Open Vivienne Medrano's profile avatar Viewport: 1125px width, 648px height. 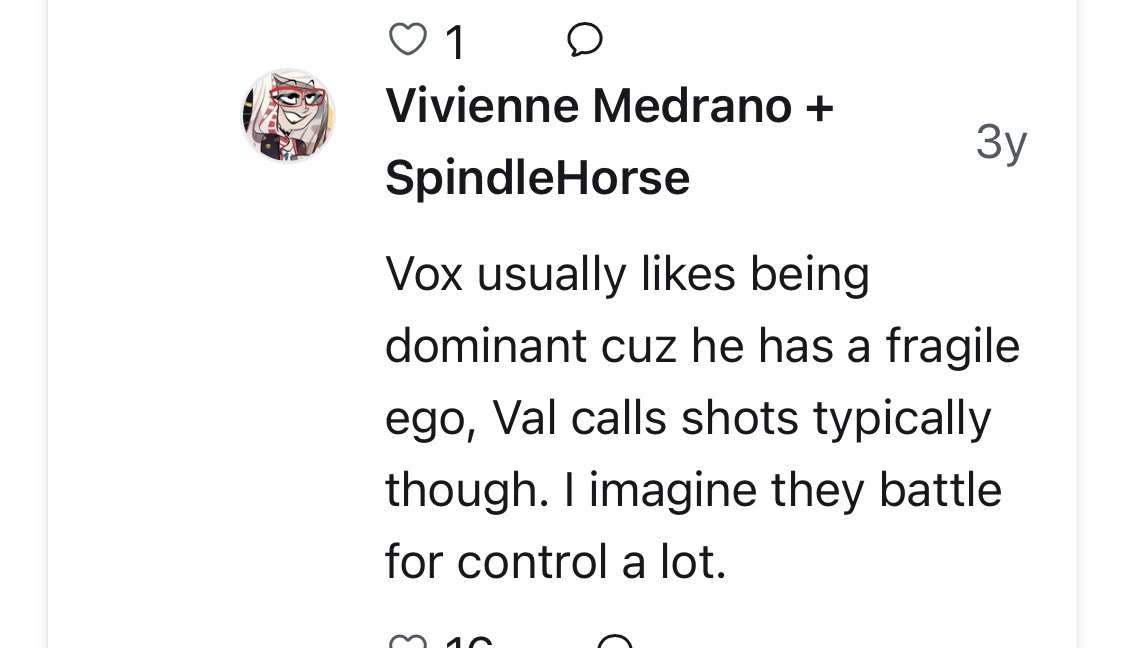pyautogui.click(x=288, y=115)
